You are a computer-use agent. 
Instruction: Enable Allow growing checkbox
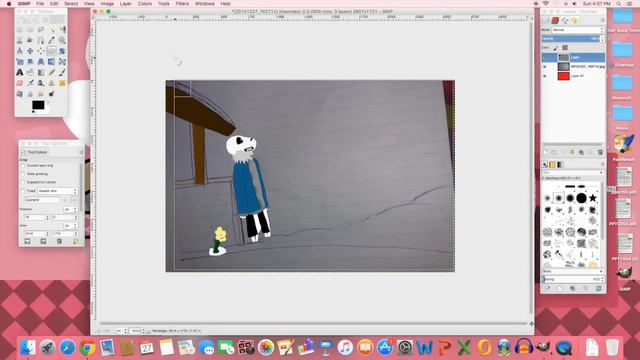click(x=23, y=174)
